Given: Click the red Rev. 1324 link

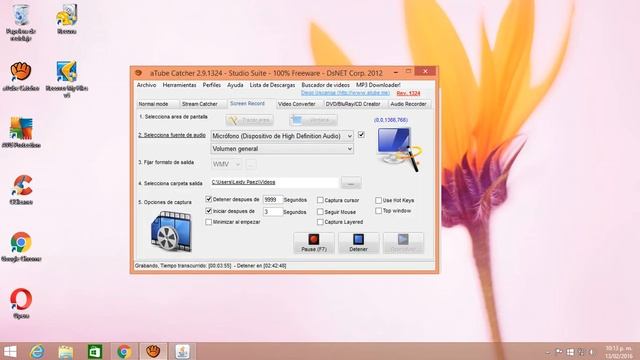Looking at the screenshot, I should 408,93.
